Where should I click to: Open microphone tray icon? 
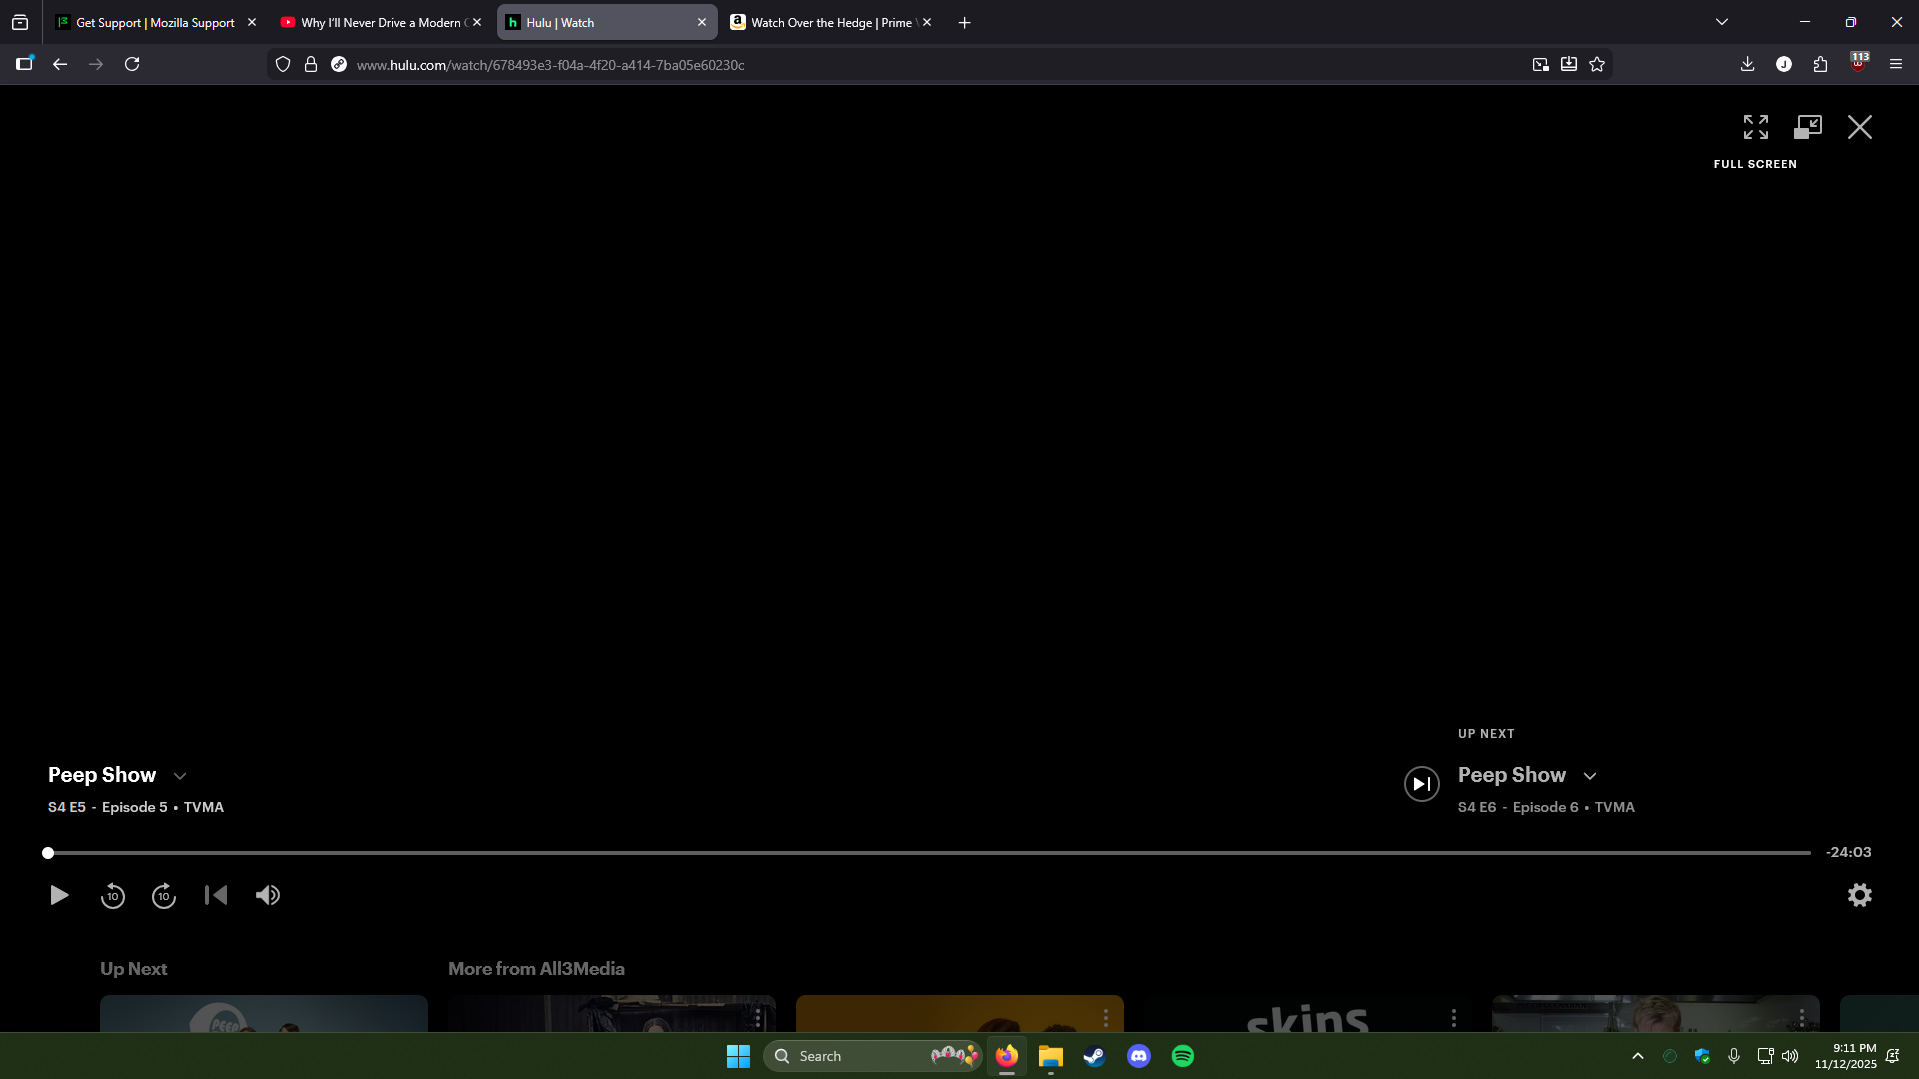click(x=1734, y=1056)
